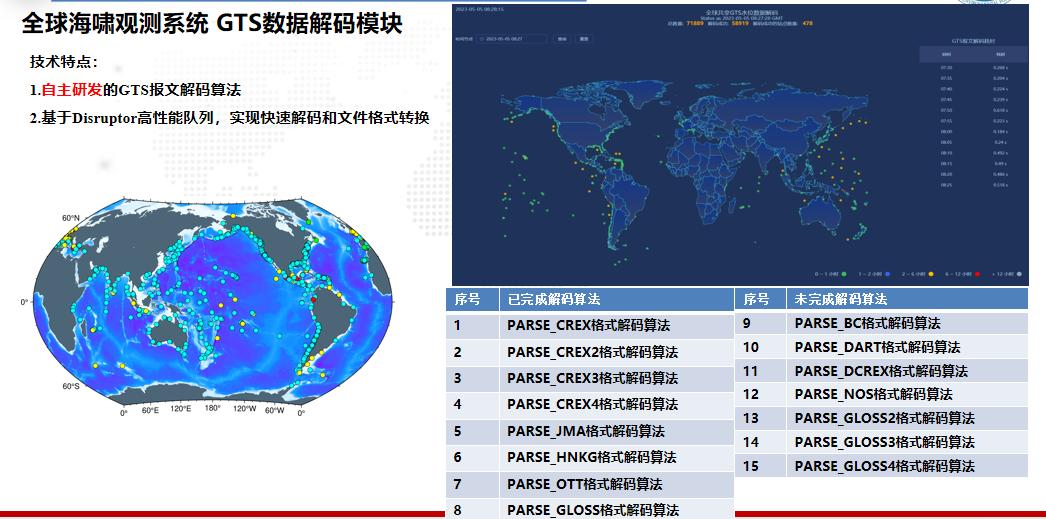The width and height of the screenshot is (1046, 519).
Task: Click the slide title 全球海啸观测系统 GTS数据解码模块
Action: coord(212,24)
